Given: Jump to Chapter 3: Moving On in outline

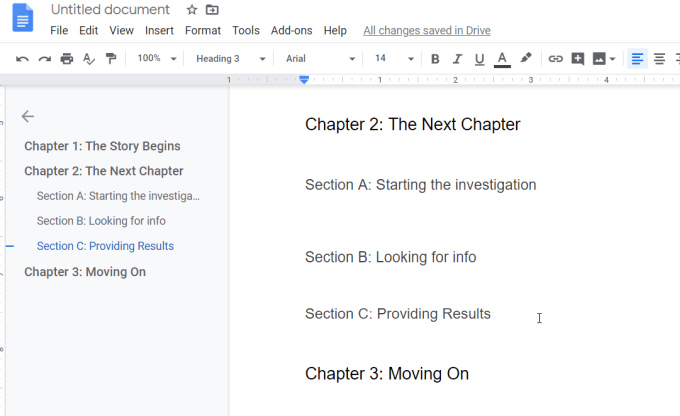Looking at the screenshot, I should (x=85, y=272).
